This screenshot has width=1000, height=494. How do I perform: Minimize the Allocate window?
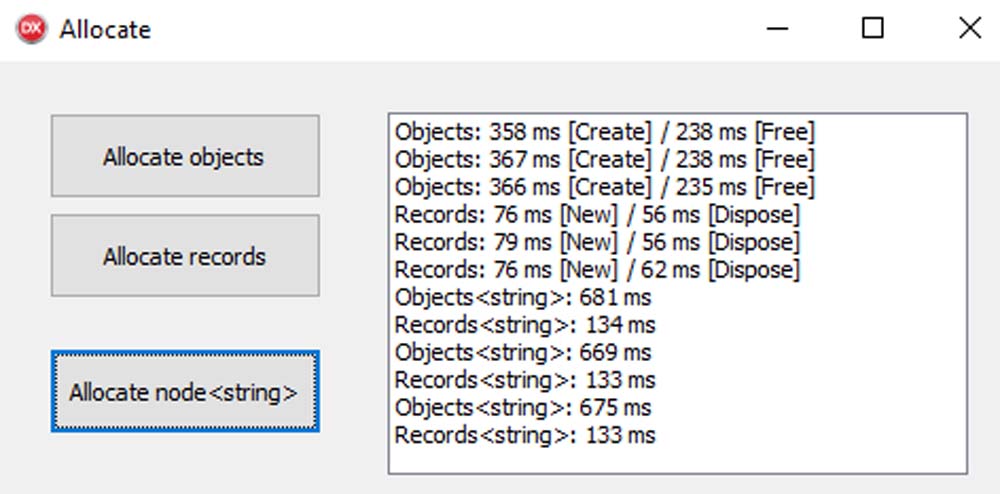(777, 29)
